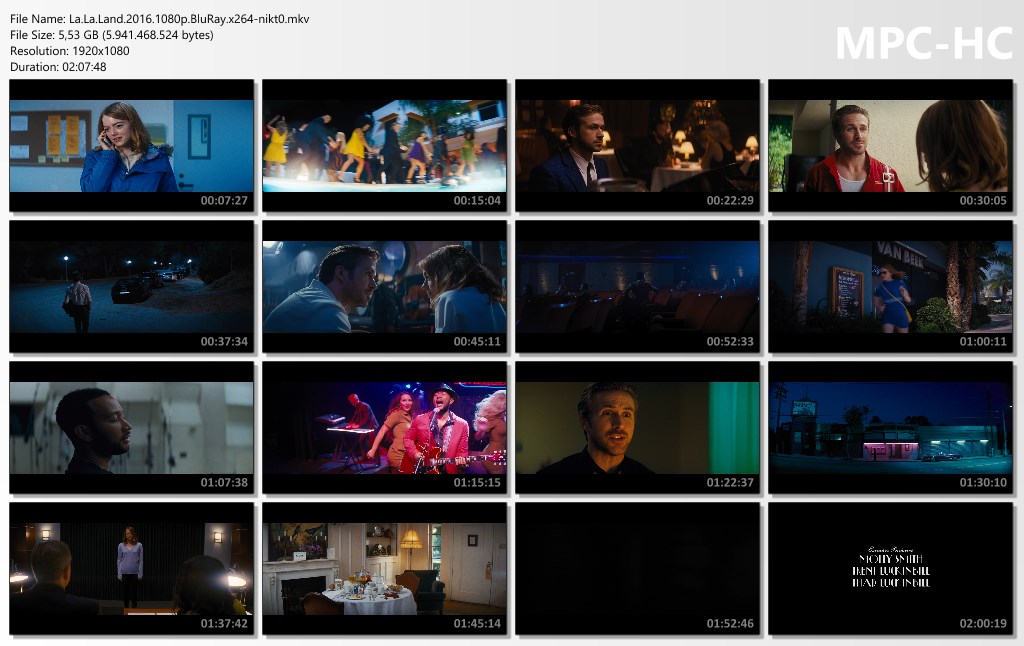Open the audition room thumbnail at 01:37:42
Screen dimensions: 1024x646
pos(132,568)
